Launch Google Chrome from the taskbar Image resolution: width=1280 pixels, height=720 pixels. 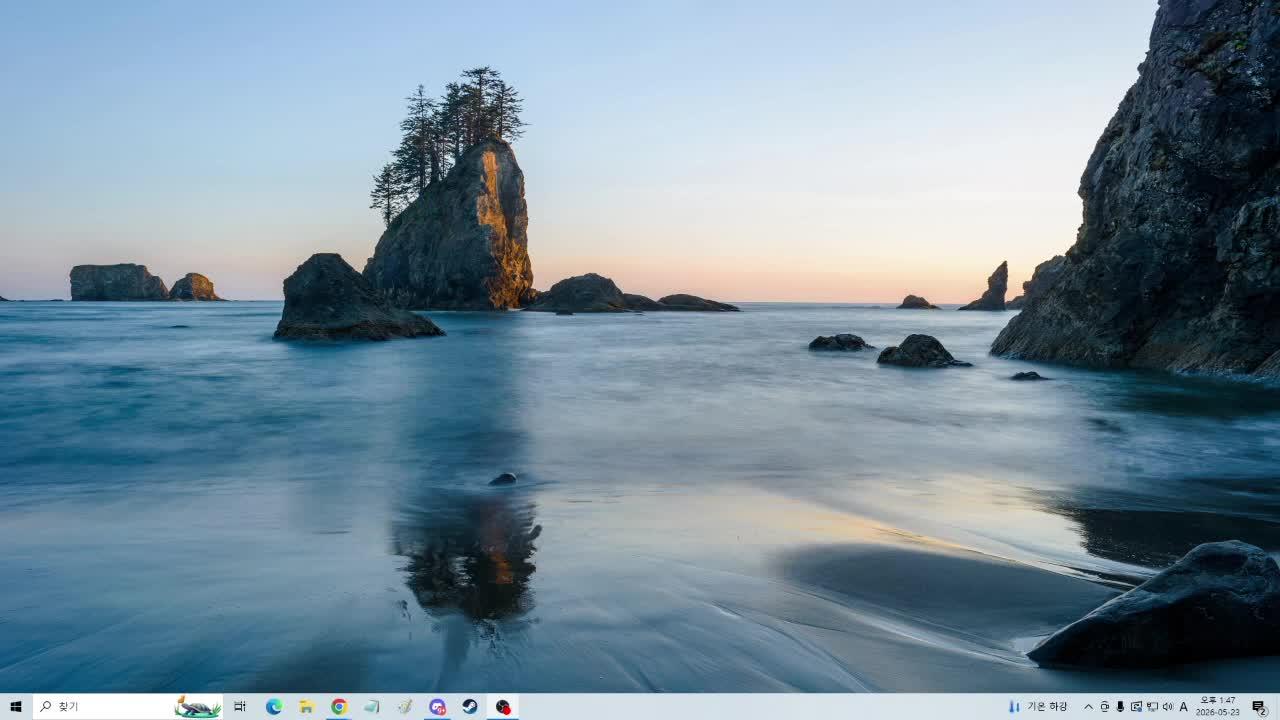[x=339, y=706]
